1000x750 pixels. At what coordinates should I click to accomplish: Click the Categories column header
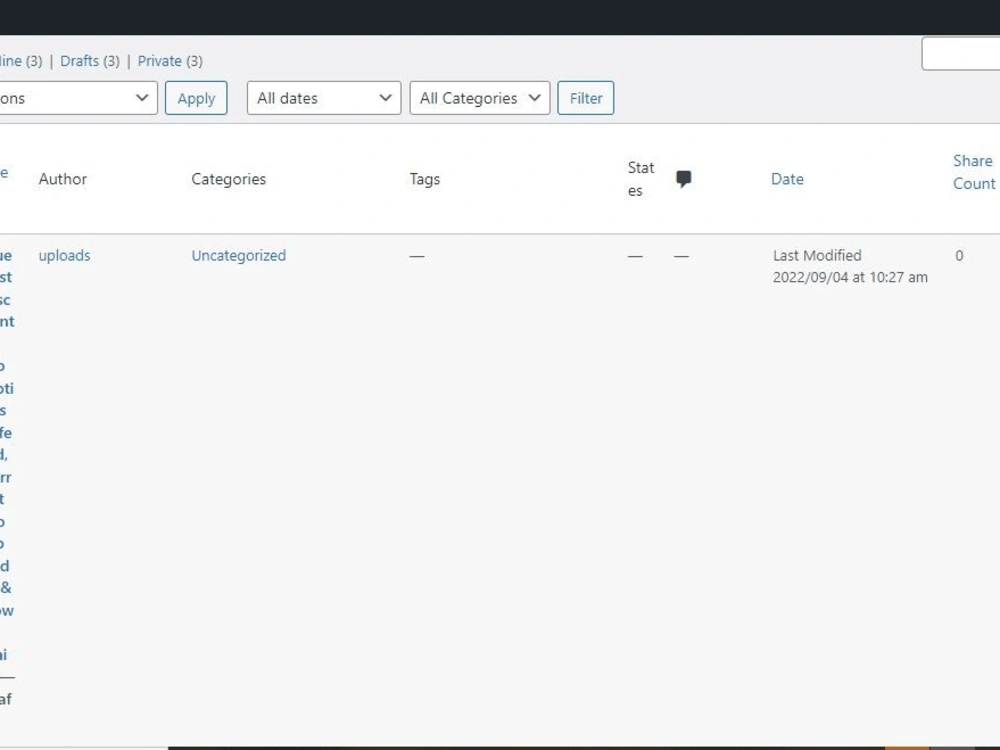click(x=228, y=179)
